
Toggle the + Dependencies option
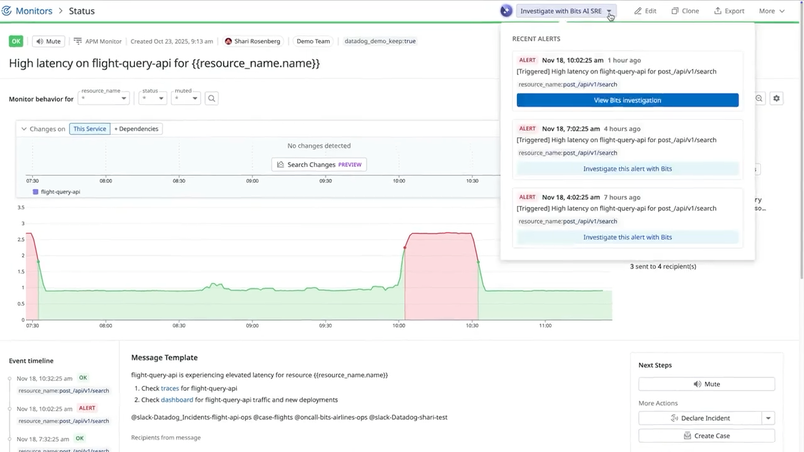(x=136, y=129)
